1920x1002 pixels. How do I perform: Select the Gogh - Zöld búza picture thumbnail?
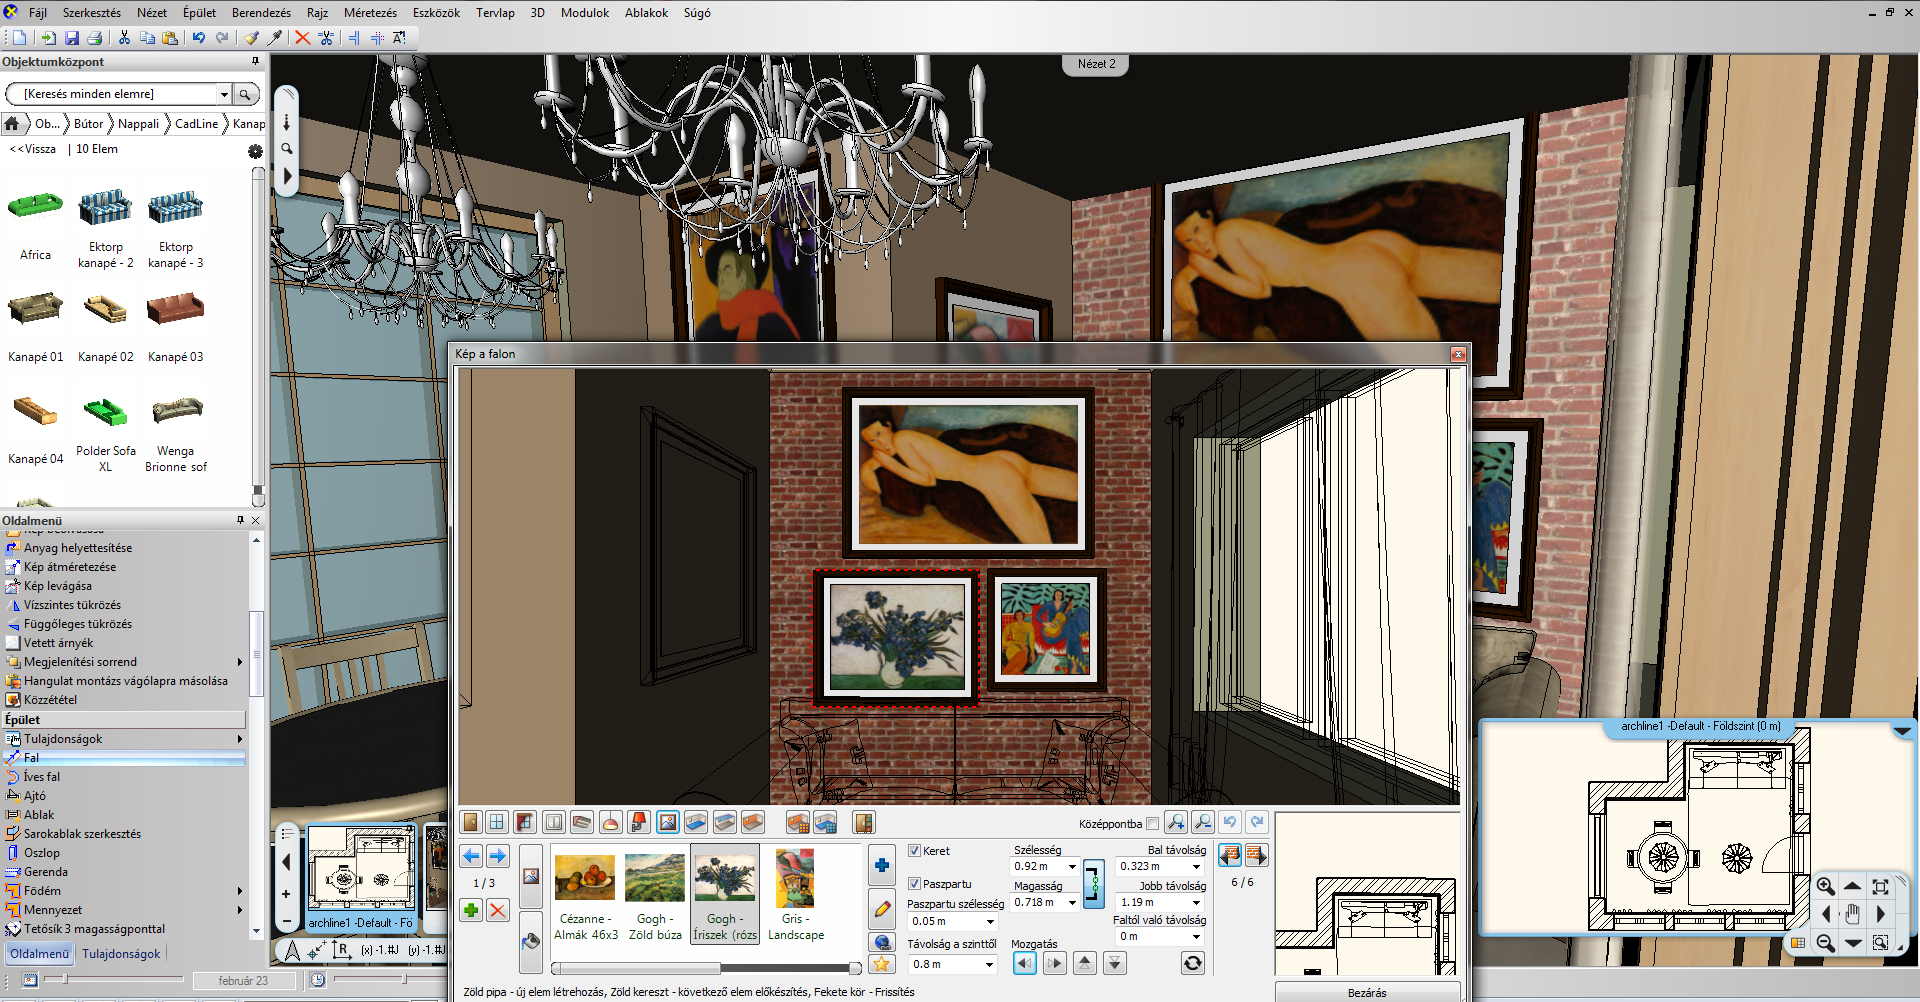(x=655, y=896)
